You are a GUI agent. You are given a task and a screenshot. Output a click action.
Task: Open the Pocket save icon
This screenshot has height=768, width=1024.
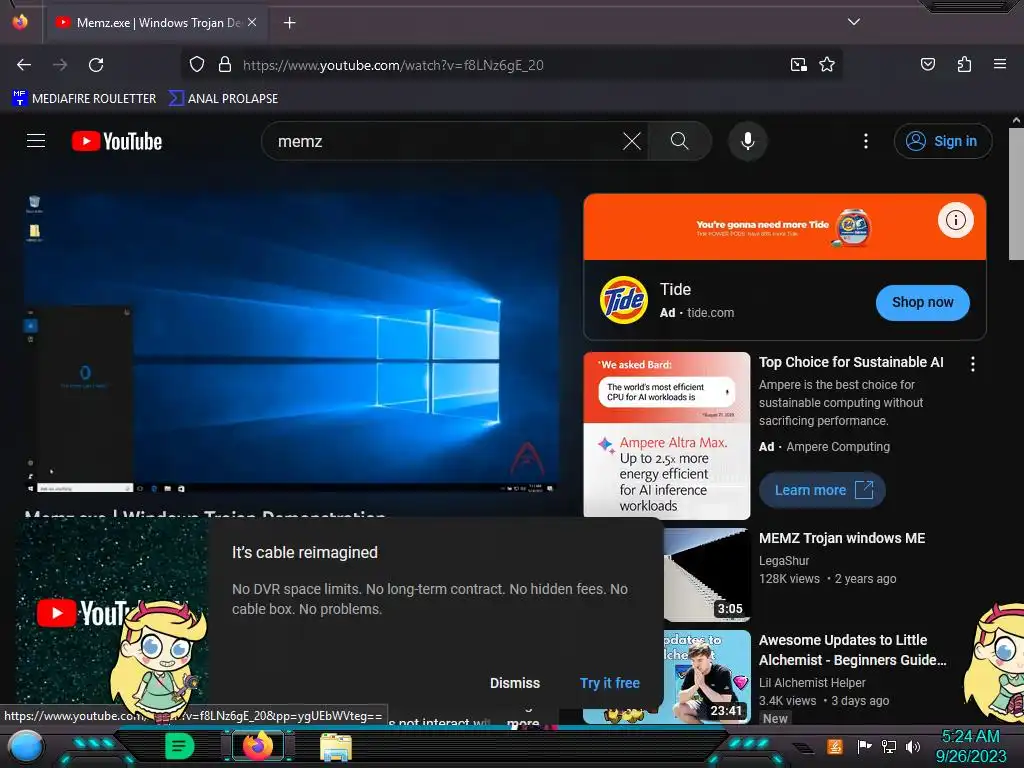927,64
